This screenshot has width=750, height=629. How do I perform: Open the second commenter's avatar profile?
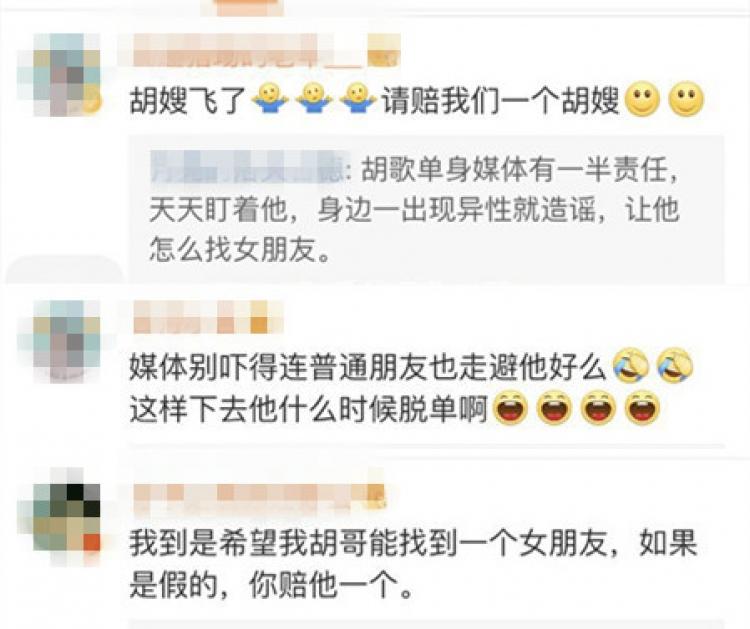coord(59,341)
